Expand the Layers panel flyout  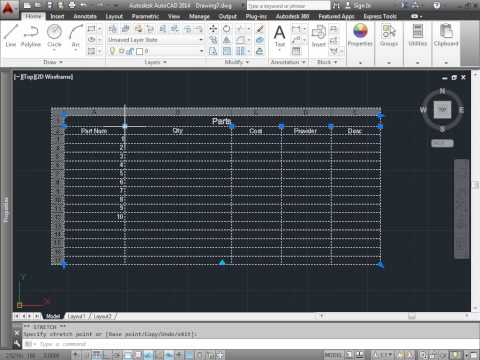pos(155,62)
